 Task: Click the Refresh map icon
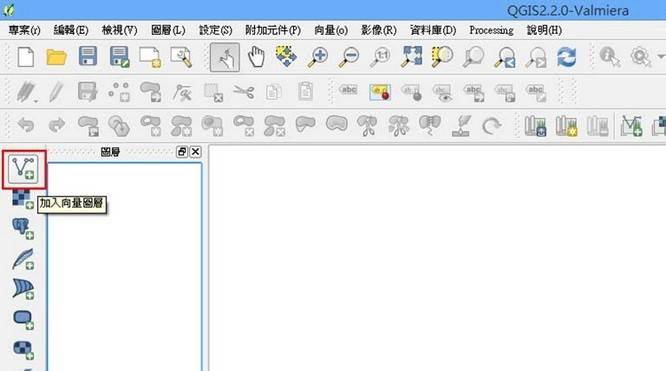567,57
